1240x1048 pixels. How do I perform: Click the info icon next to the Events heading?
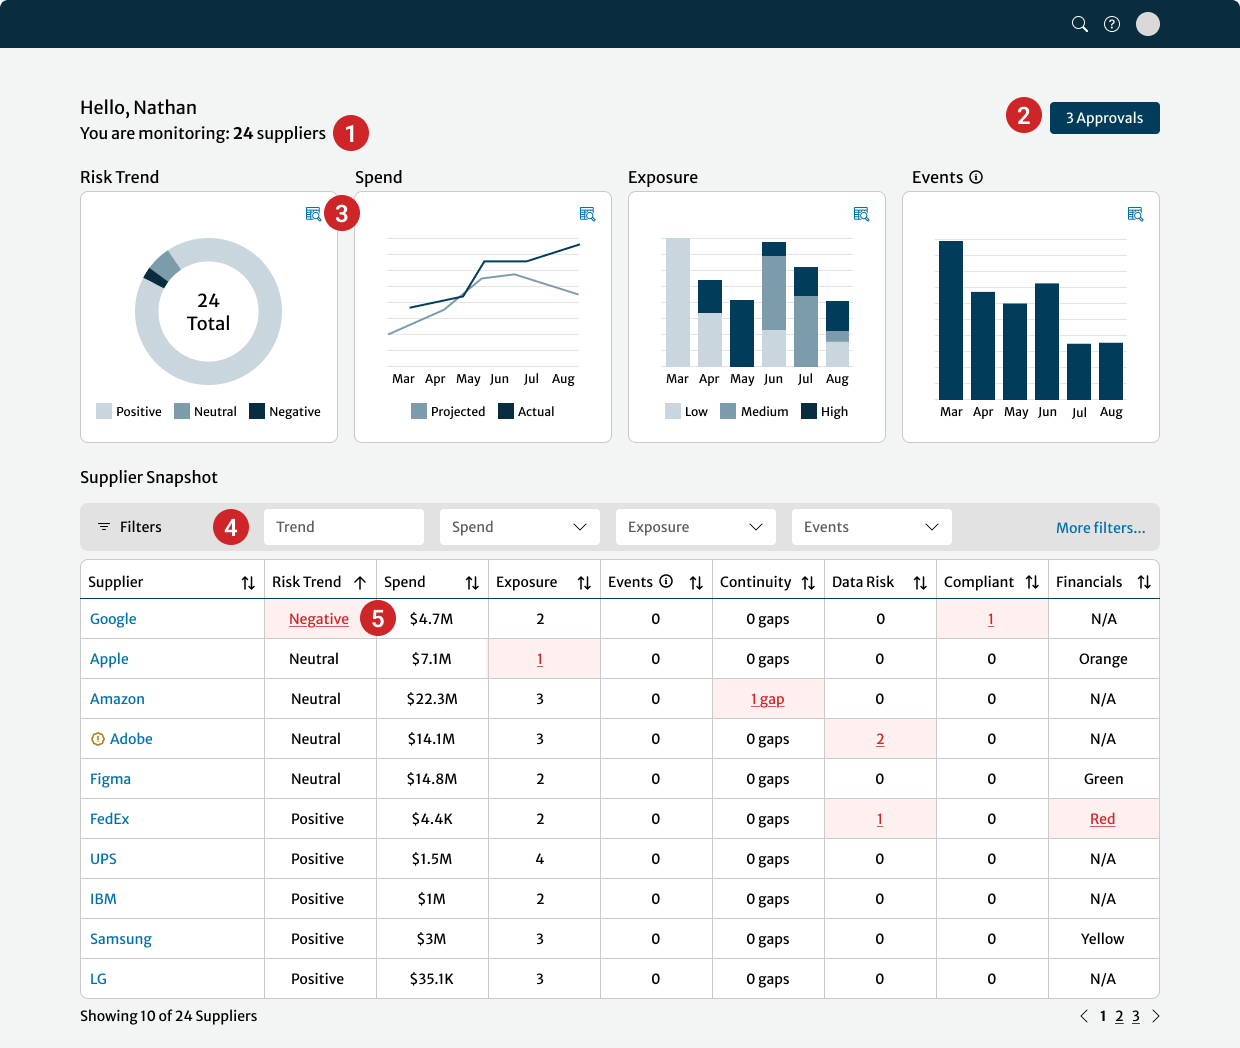(x=975, y=177)
